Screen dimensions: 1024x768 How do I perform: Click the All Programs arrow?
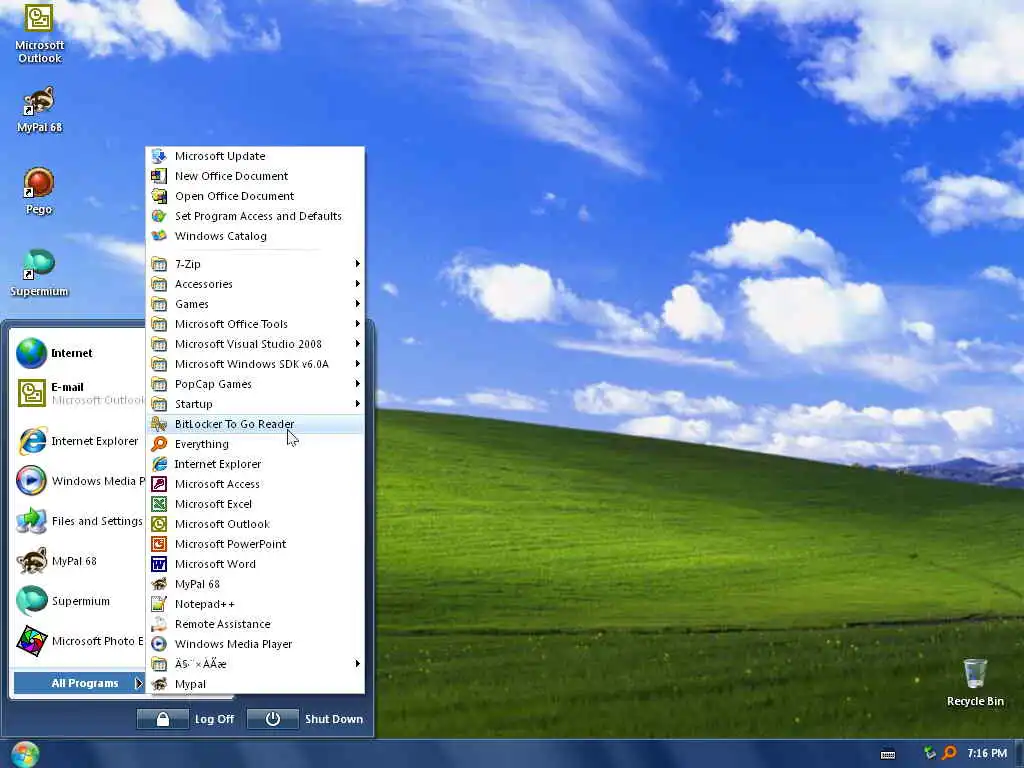click(138, 683)
